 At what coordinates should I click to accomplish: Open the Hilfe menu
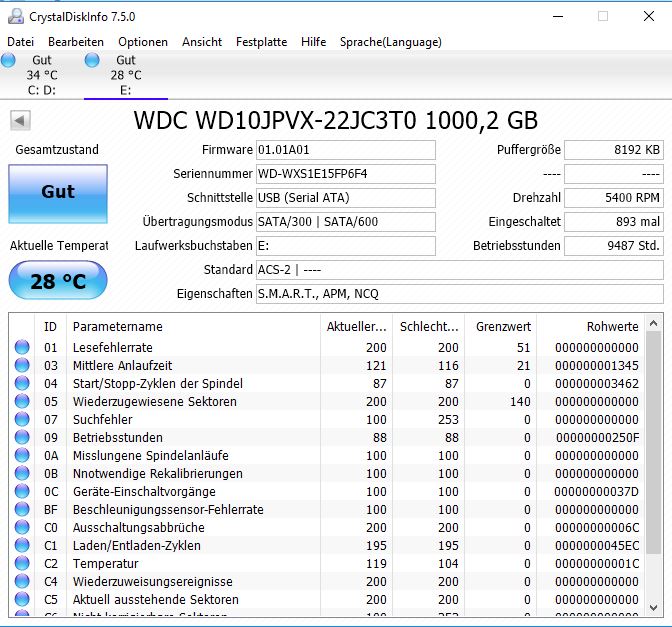pyautogui.click(x=313, y=42)
